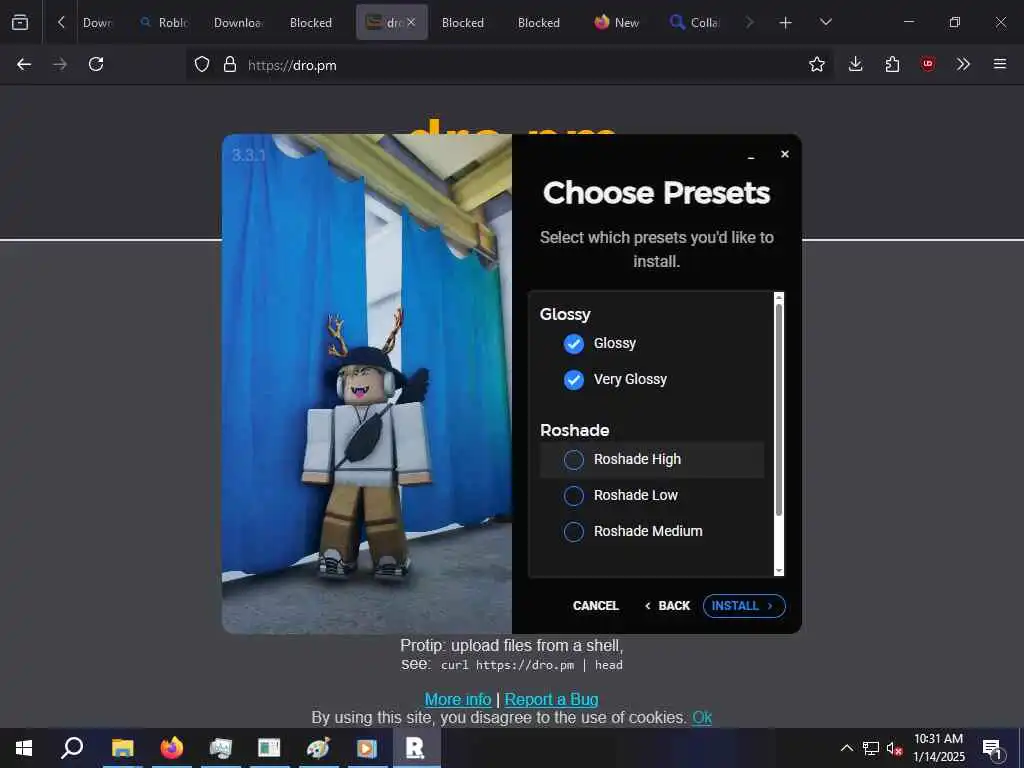Click Ok on the cookies notice
Image resolution: width=1024 pixels, height=768 pixels.
(702, 717)
